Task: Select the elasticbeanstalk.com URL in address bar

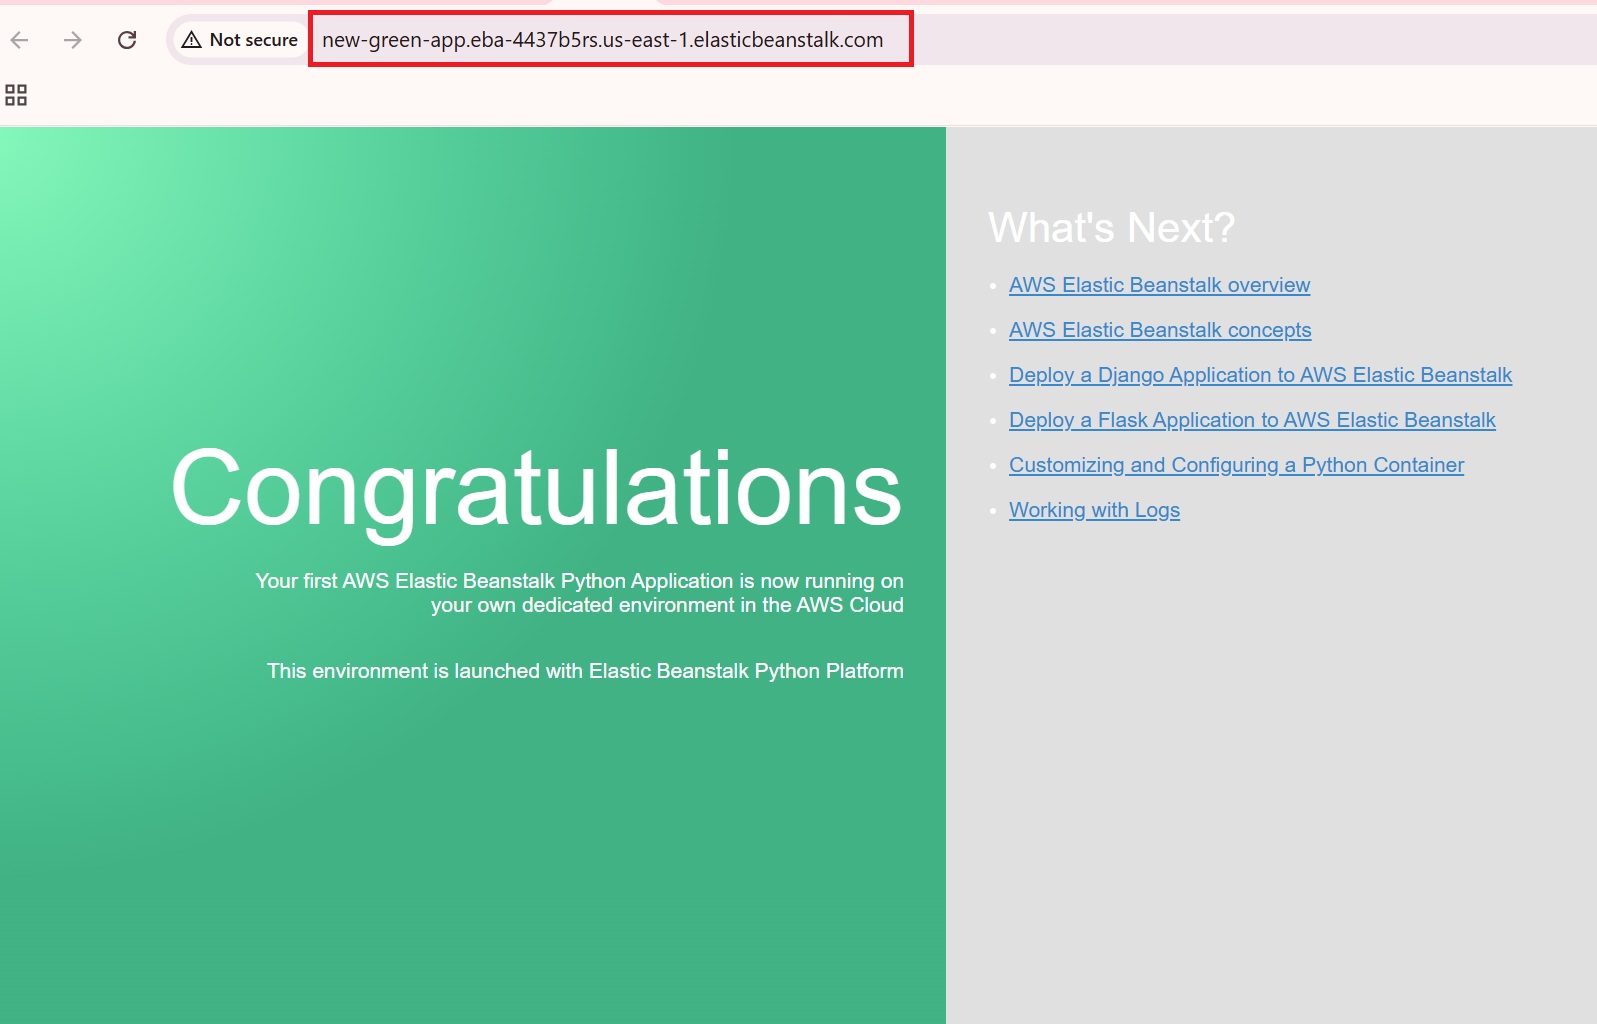Action: point(602,40)
